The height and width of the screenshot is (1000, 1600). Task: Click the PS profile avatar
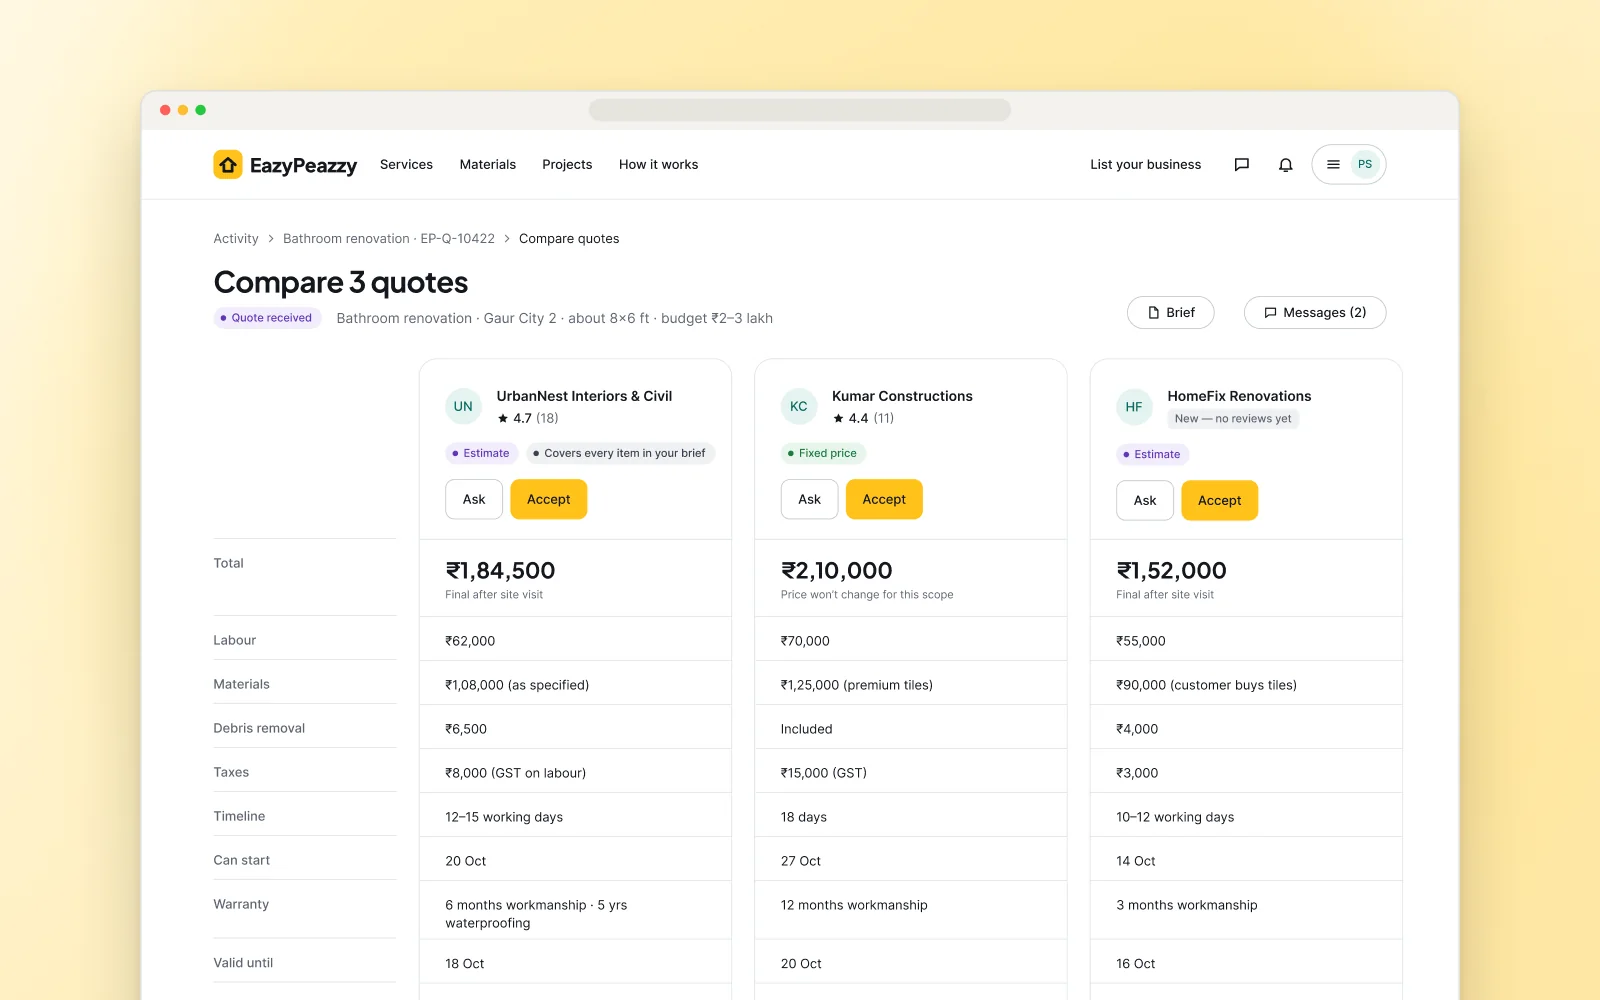pos(1365,165)
